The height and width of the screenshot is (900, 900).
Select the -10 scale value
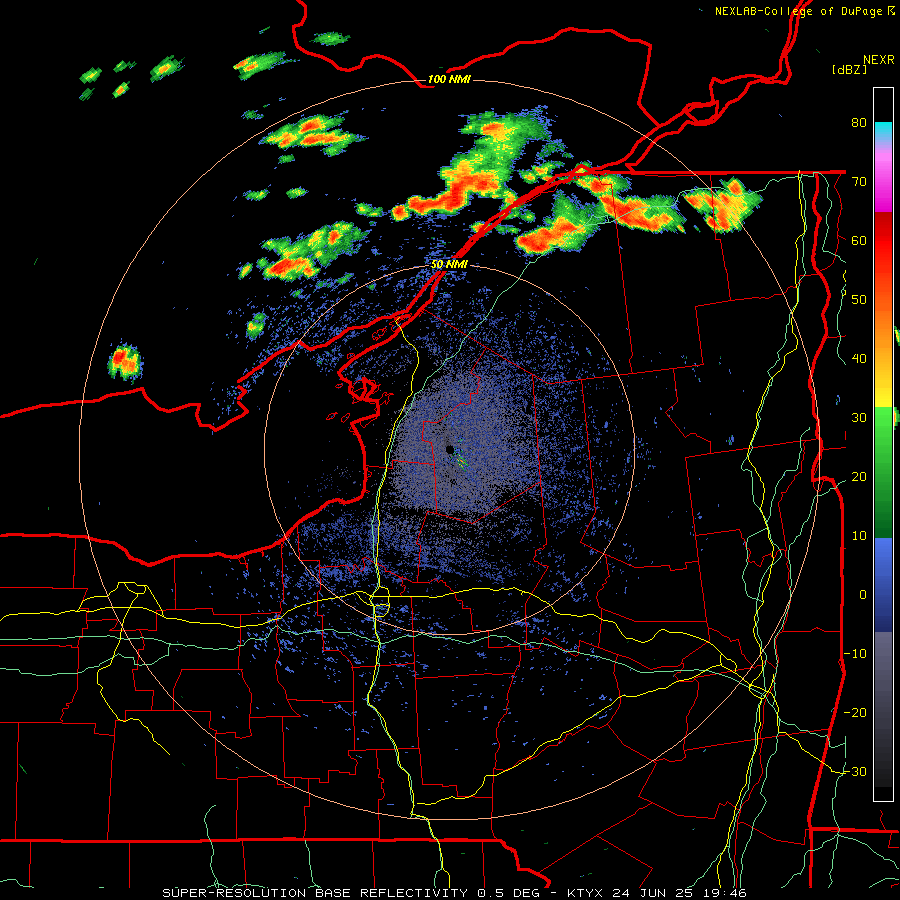pos(855,654)
